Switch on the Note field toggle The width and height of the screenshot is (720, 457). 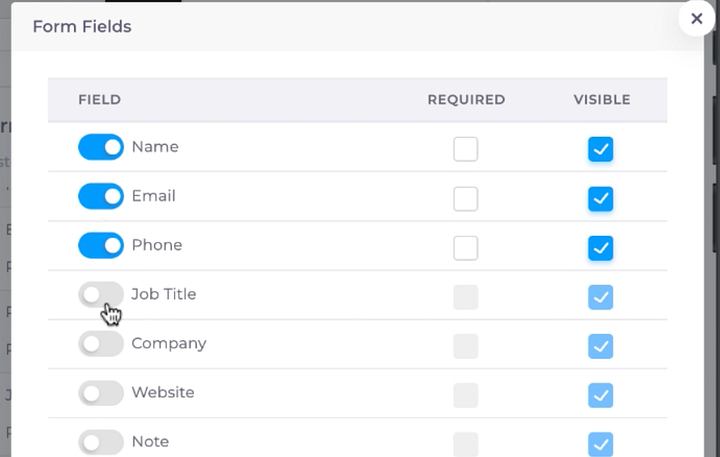[x=101, y=442]
